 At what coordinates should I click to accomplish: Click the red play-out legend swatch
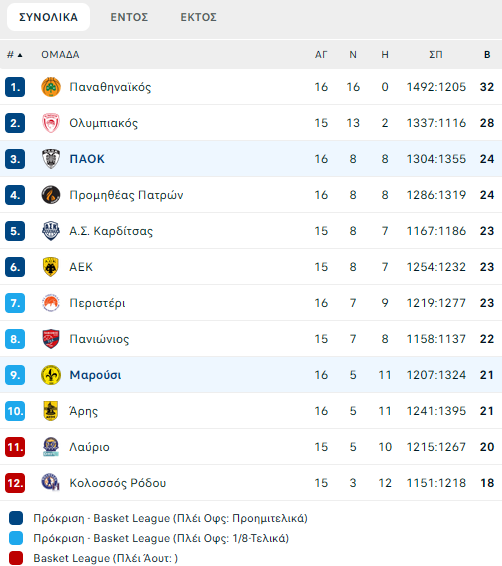pos(16,558)
